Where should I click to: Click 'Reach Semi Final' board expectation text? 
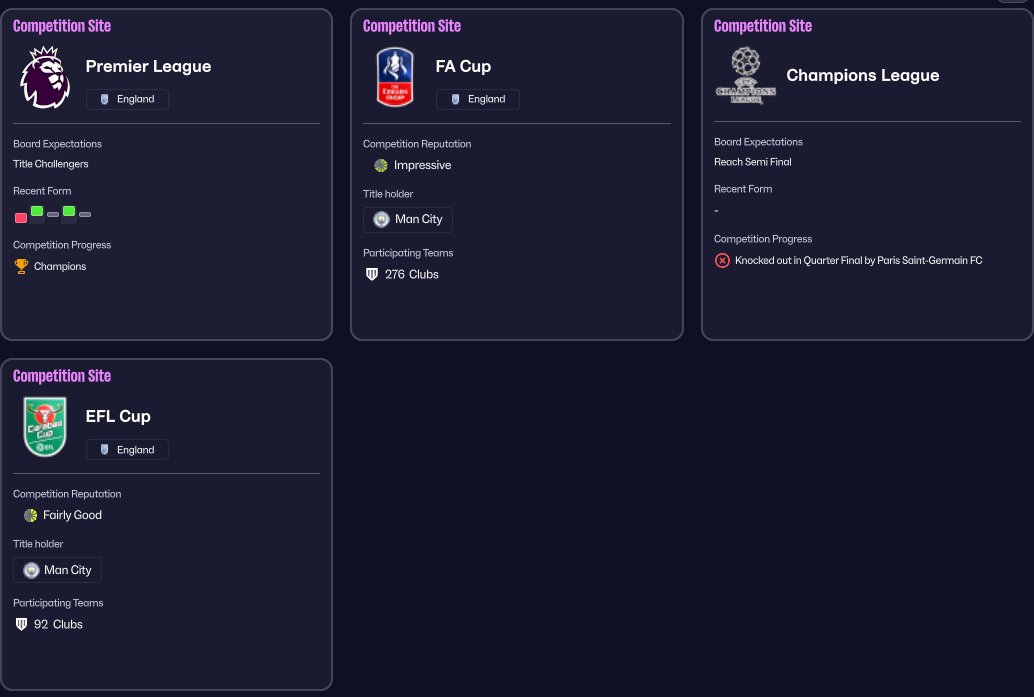752,162
